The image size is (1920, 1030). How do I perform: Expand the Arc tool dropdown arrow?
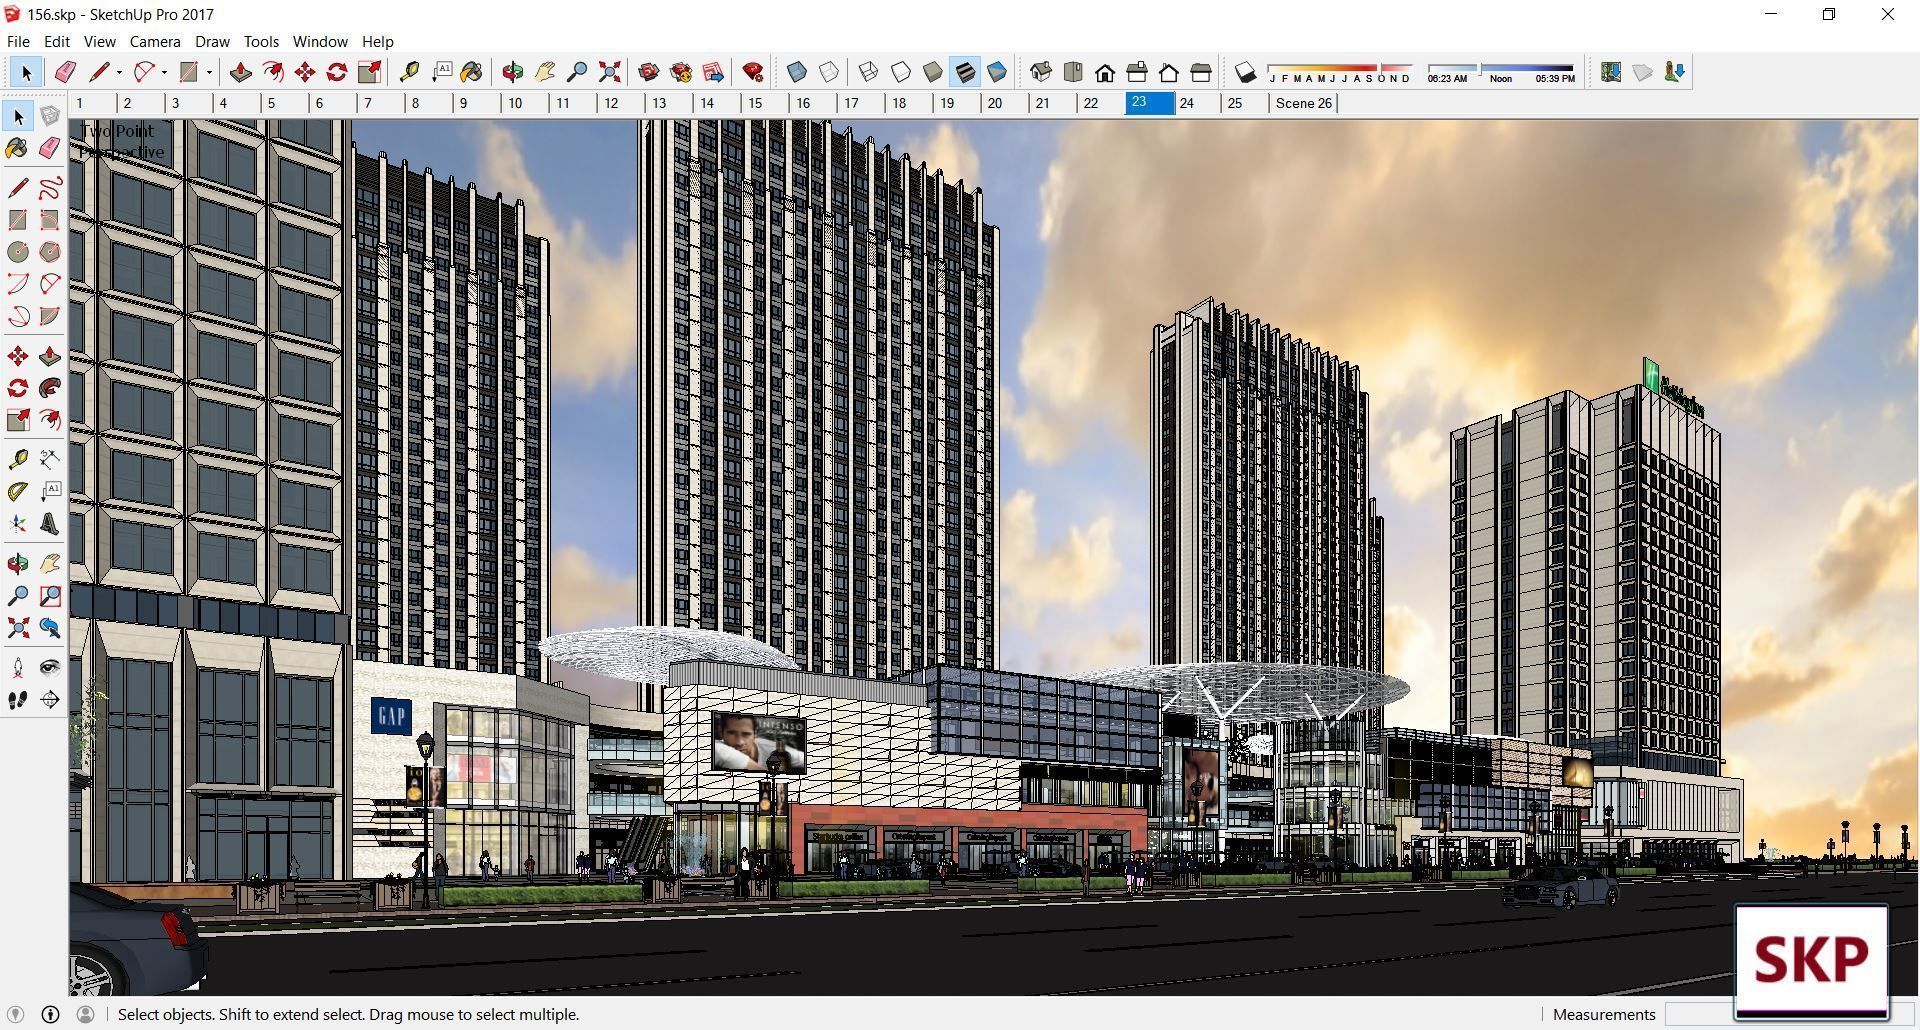[x=164, y=72]
